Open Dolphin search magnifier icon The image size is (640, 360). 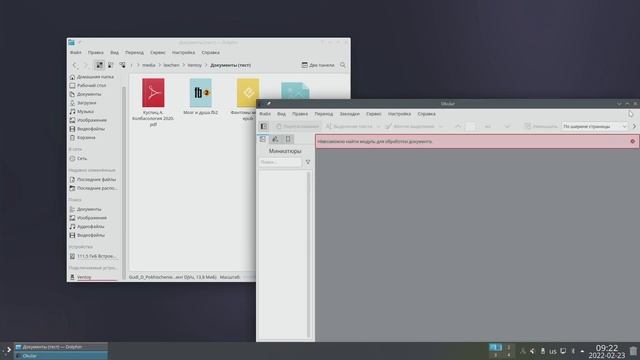[x=343, y=65]
